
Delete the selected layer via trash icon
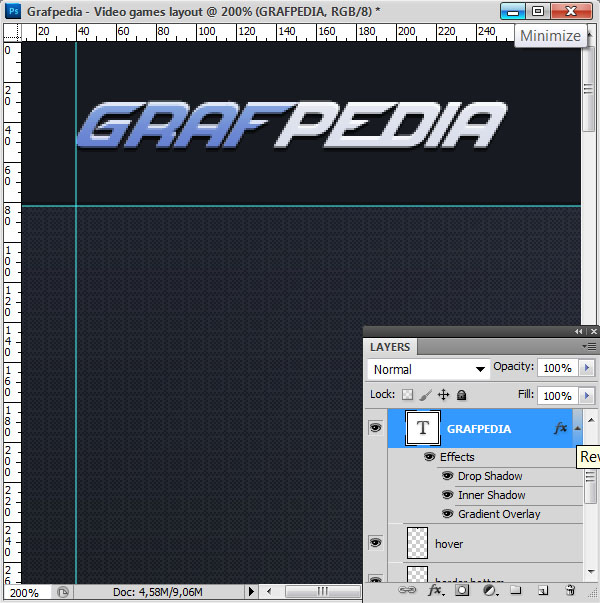click(x=570, y=590)
